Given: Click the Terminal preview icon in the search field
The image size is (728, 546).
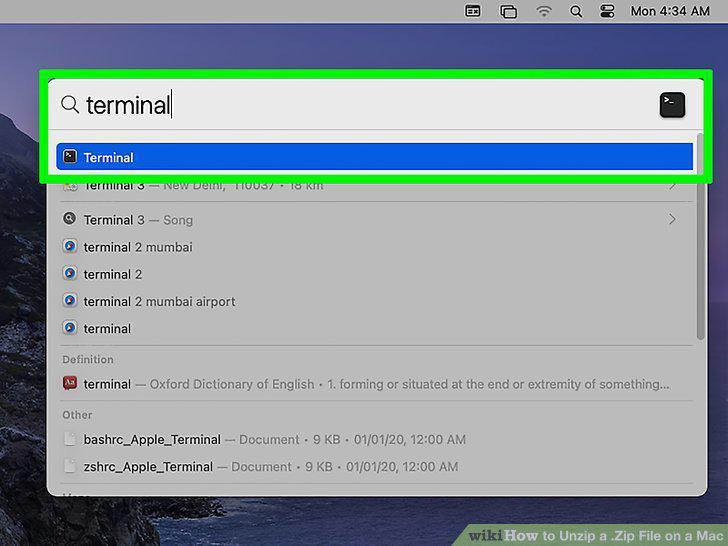Looking at the screenshot, I should point(672,105).
